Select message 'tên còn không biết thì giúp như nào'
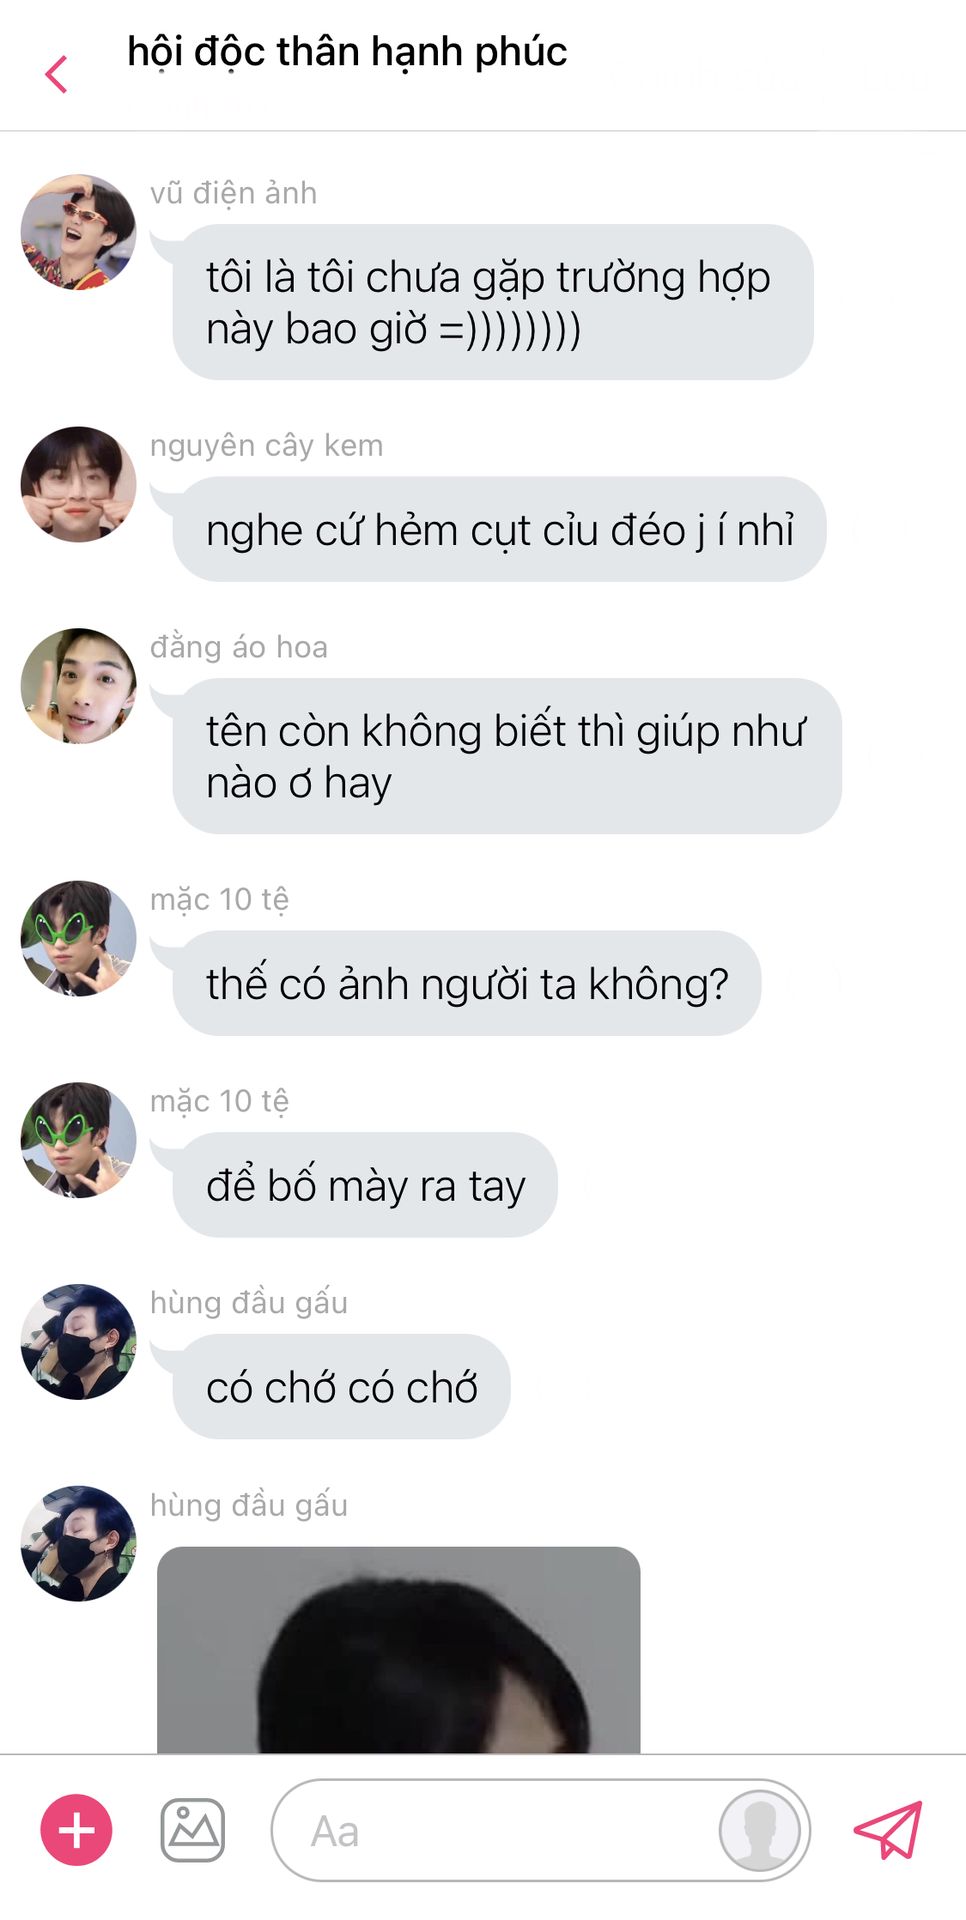 click(507, 756)
